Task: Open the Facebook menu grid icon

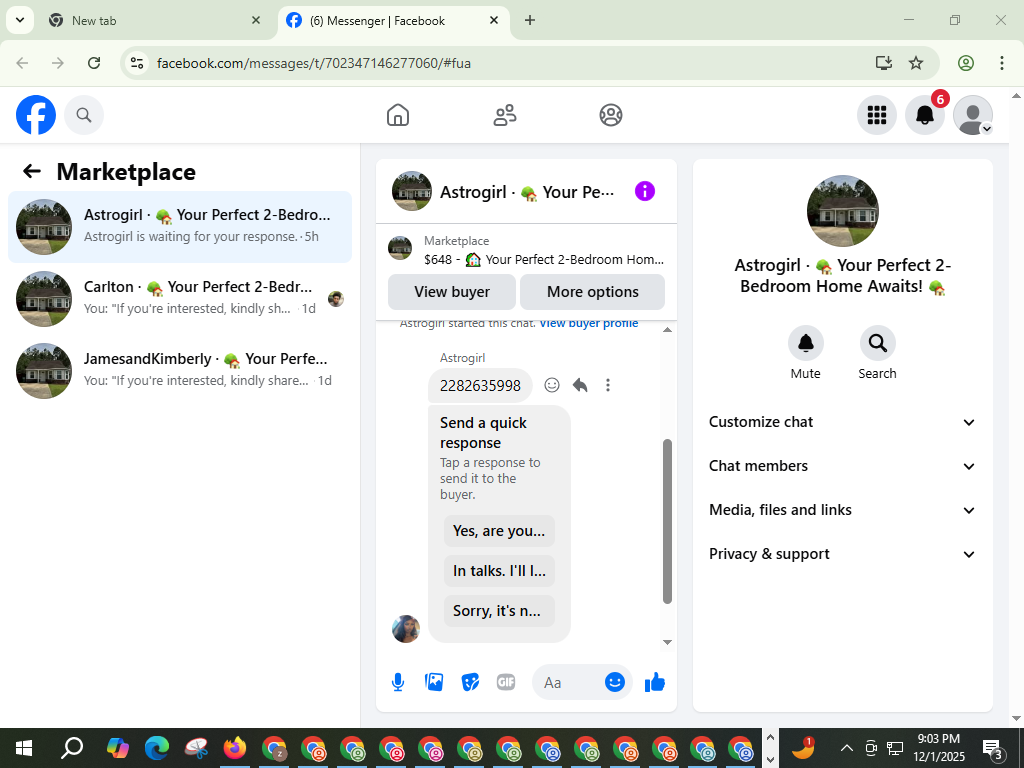Action: pos(876,115)
